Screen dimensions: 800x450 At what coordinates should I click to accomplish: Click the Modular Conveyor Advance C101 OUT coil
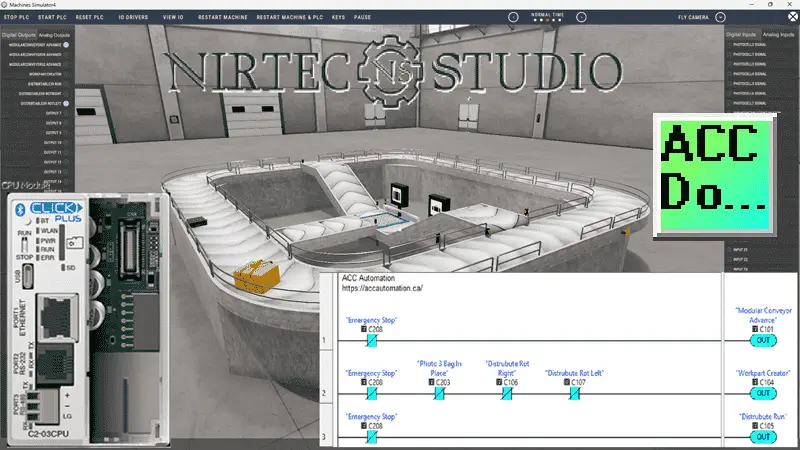[763, 340]
